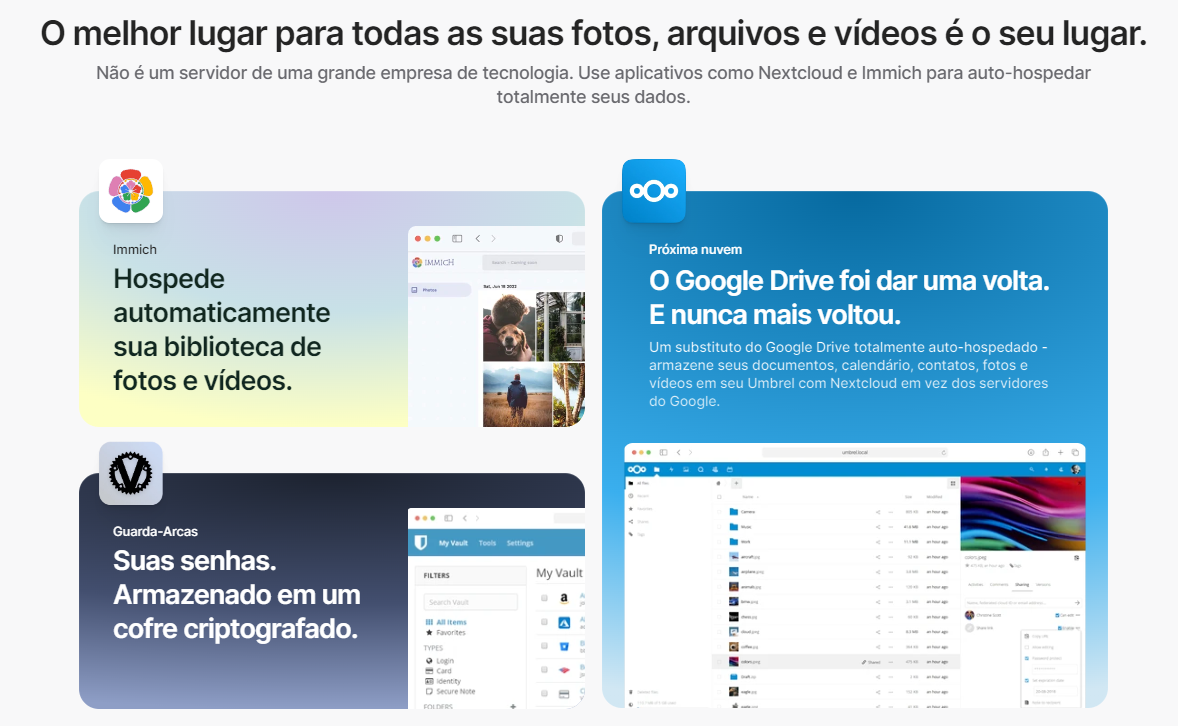
Task: Tick the select-all checkbox in Nextcloud's file list
Action: (719, 497)
